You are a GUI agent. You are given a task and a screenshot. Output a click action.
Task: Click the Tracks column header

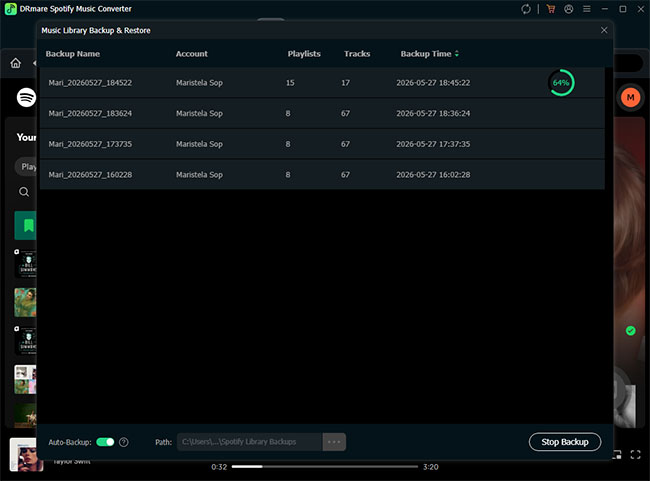[357, 54]
